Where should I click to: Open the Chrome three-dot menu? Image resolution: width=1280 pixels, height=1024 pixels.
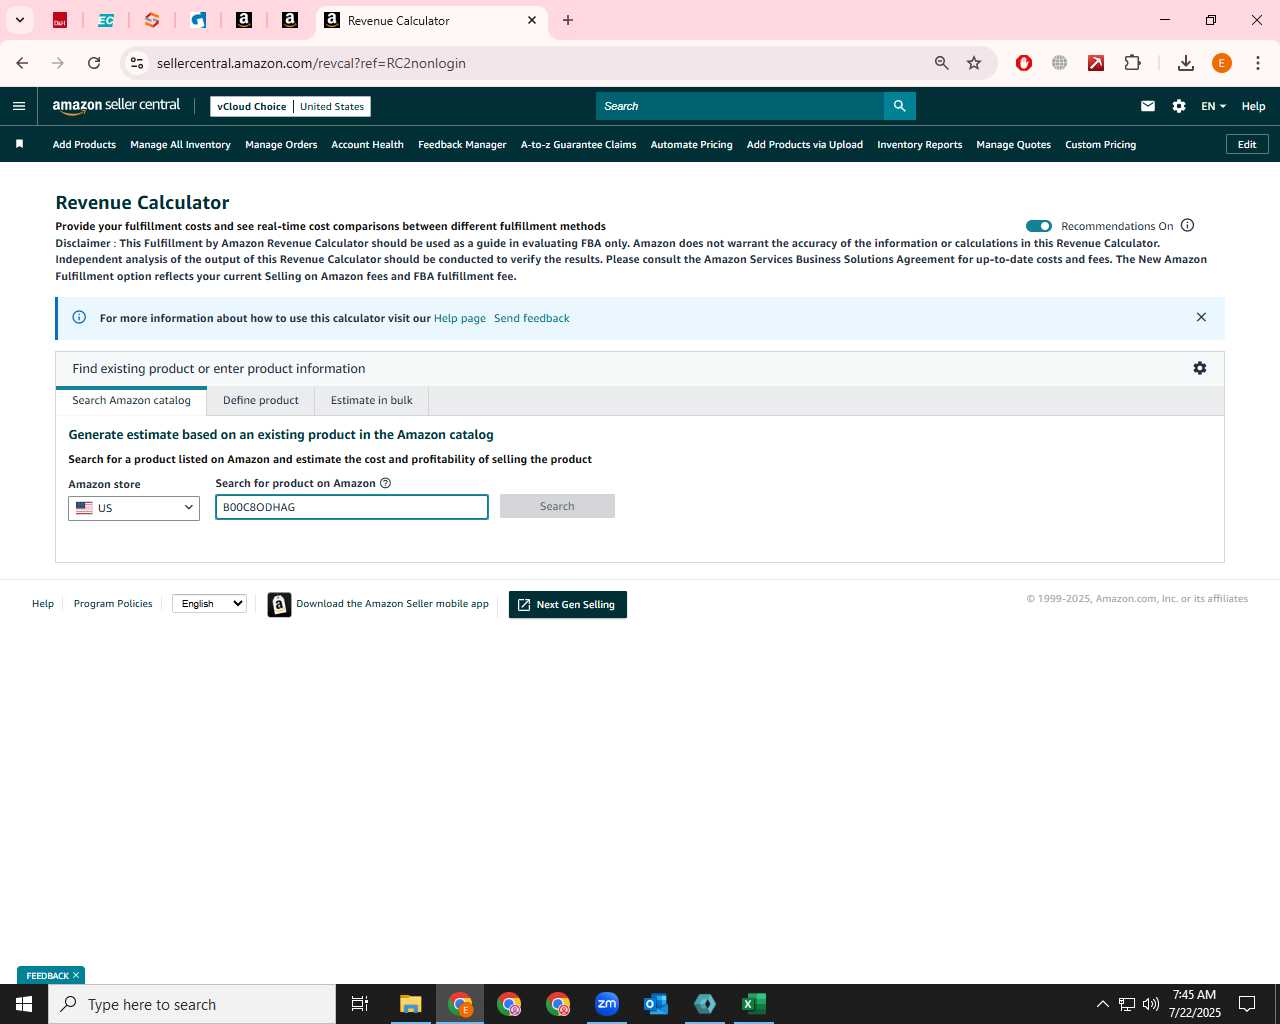tap(1258, 63)
